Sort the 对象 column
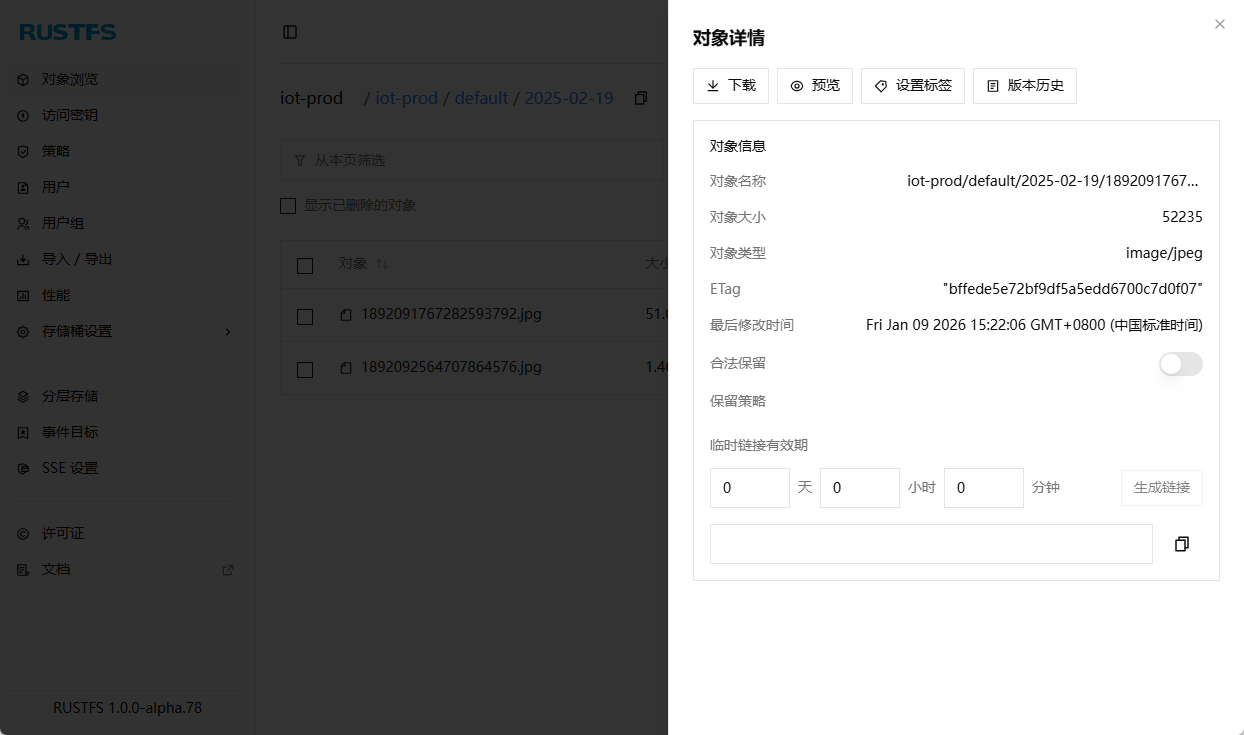 [x=381, y=264]
